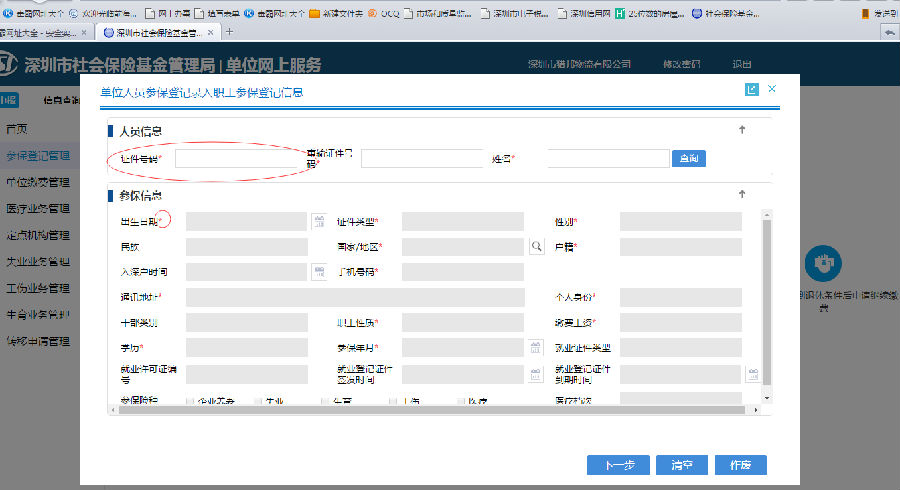900x490 pixels.
Task: Click the 证件号码 input field
Action: 238,158
